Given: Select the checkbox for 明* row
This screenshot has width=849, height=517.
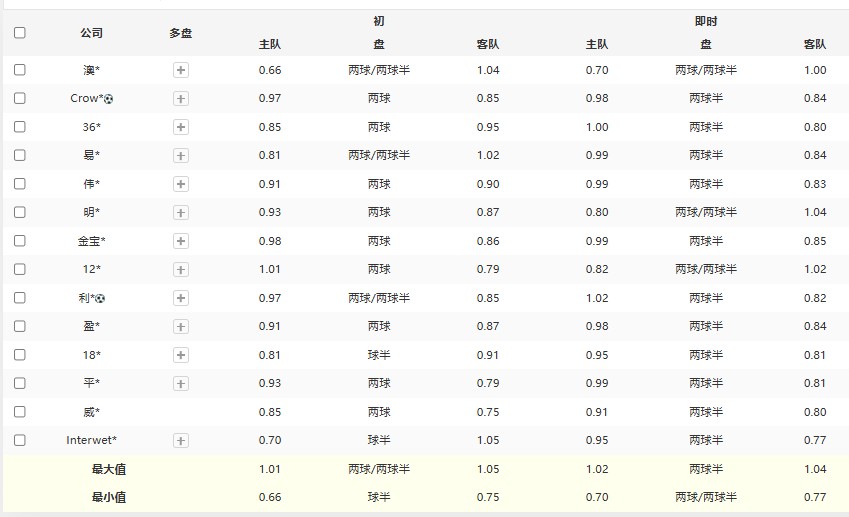Looking at the screenshot, I should pyautogui.click(x=20, y=213).
